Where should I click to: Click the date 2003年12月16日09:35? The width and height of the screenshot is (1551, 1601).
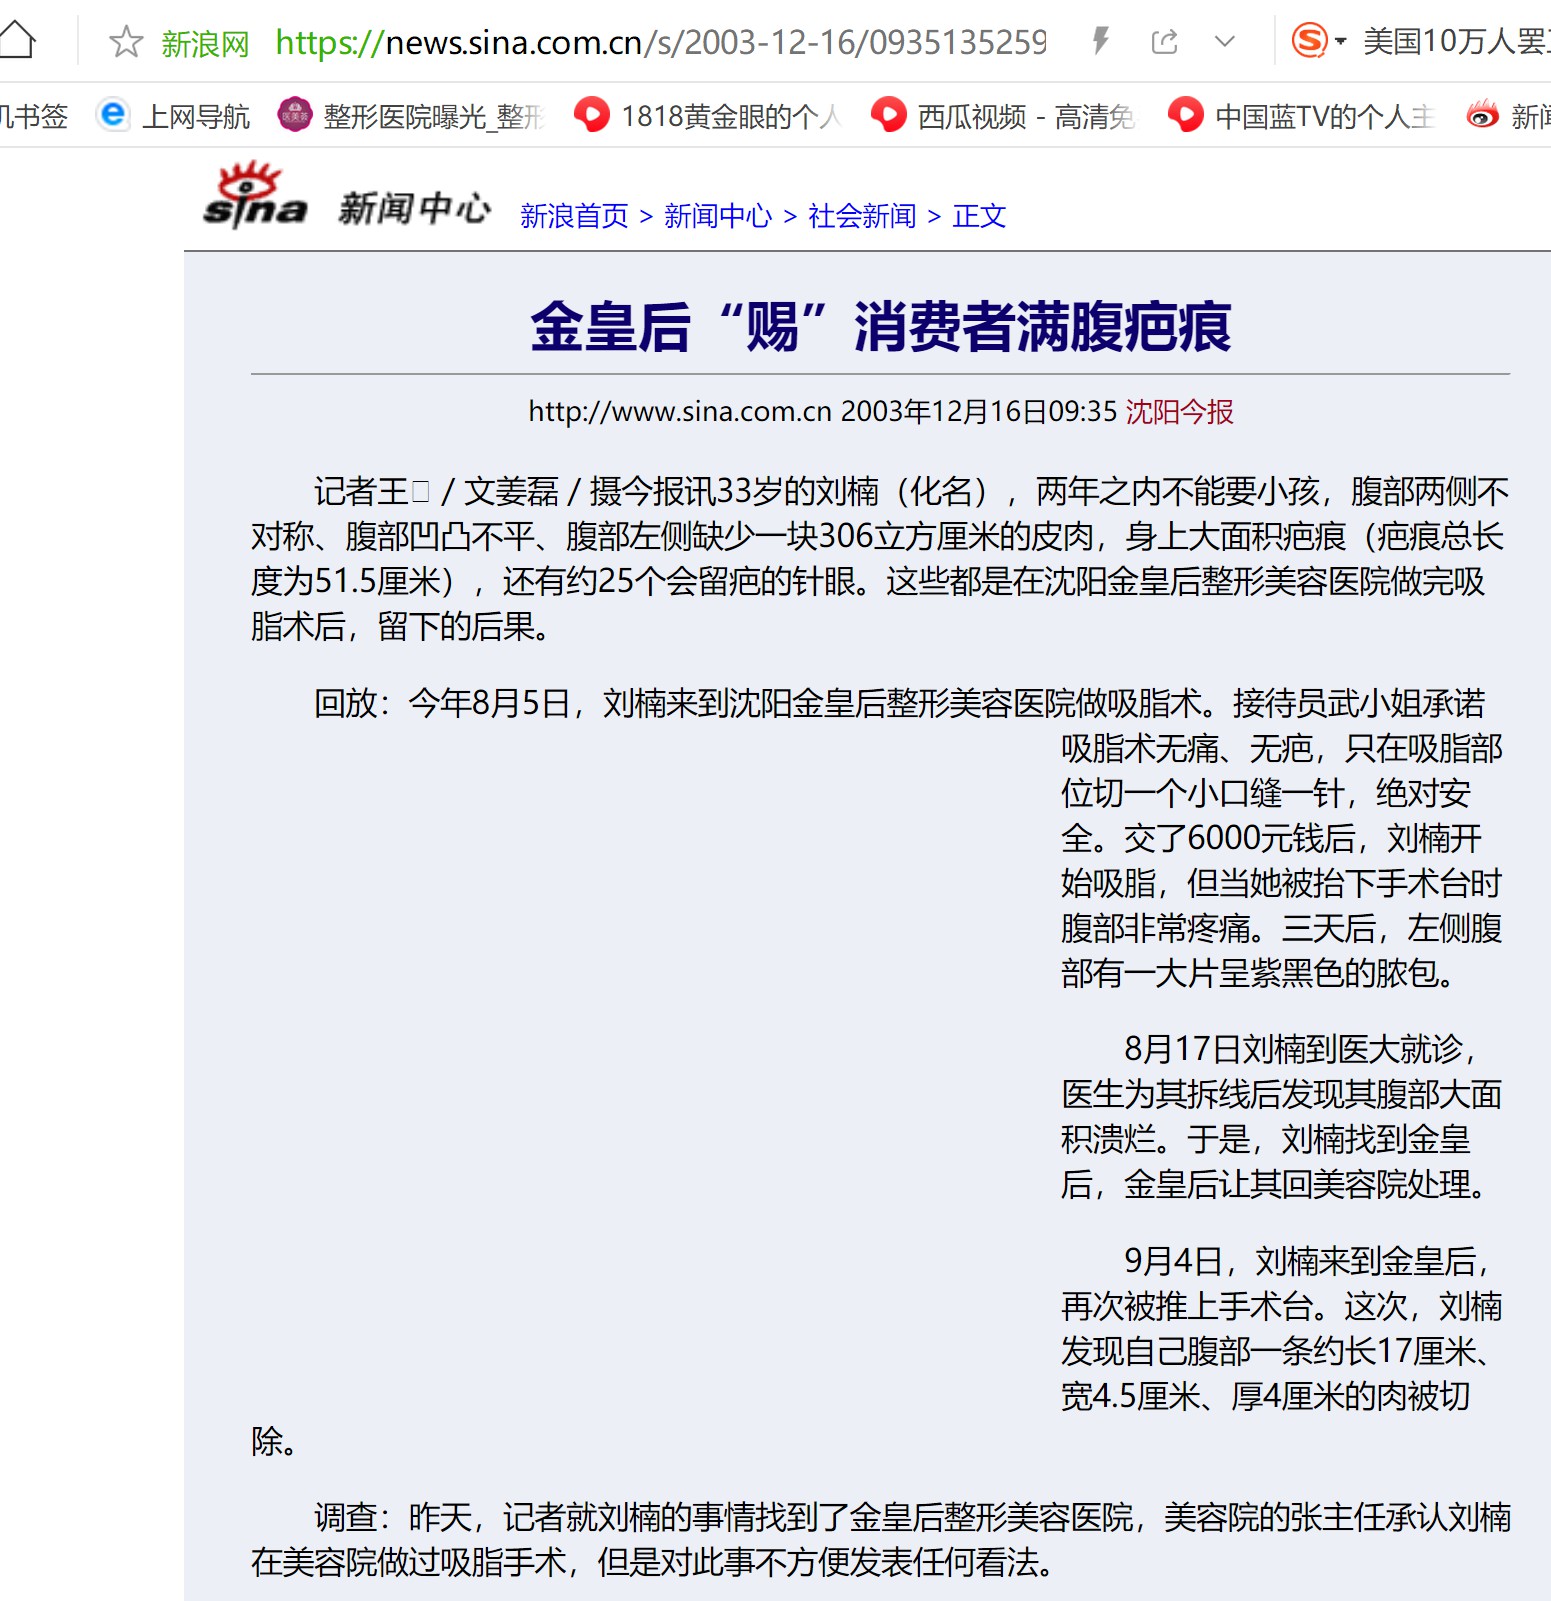[978, 412]
